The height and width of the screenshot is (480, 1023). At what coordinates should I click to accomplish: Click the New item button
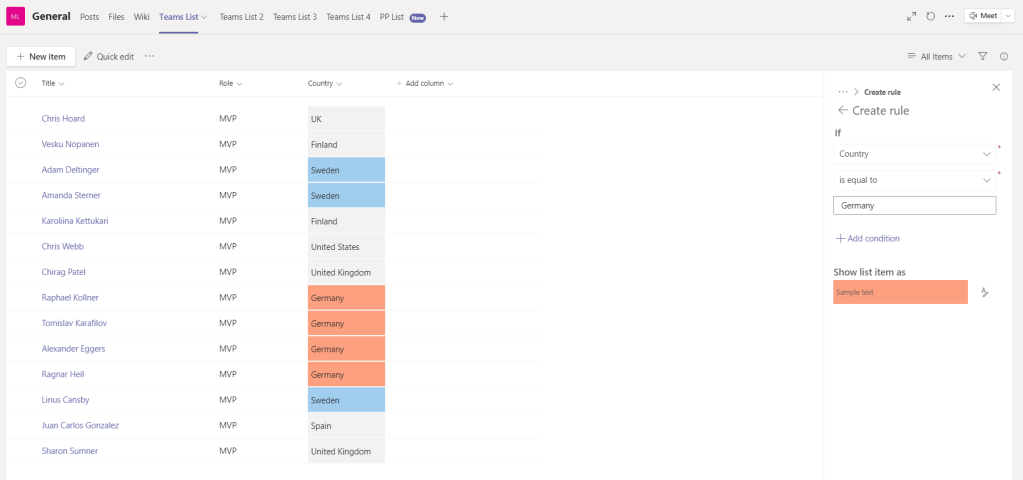point(41,57)
